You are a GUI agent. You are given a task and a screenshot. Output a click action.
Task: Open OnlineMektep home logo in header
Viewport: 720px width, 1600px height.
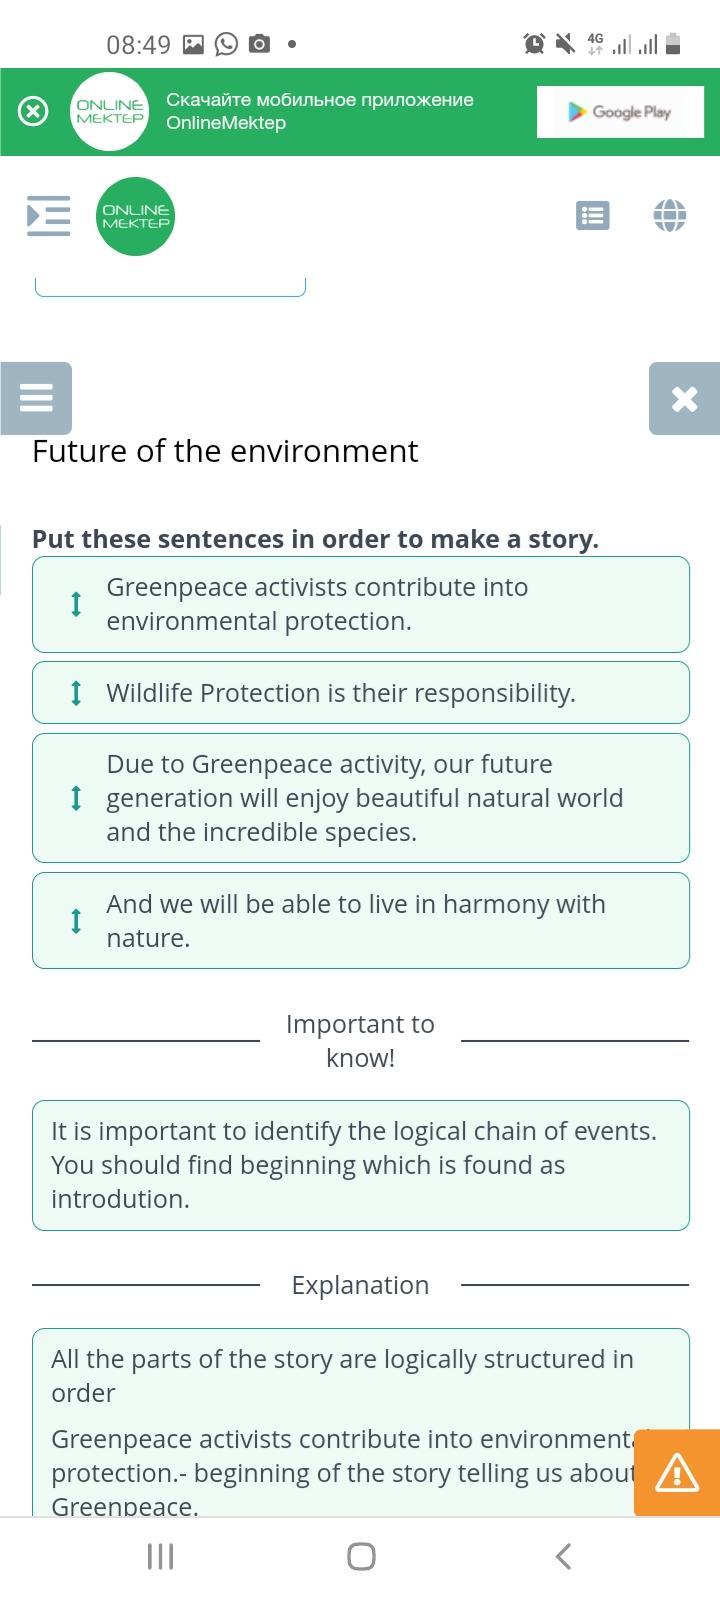pos(136,216)
